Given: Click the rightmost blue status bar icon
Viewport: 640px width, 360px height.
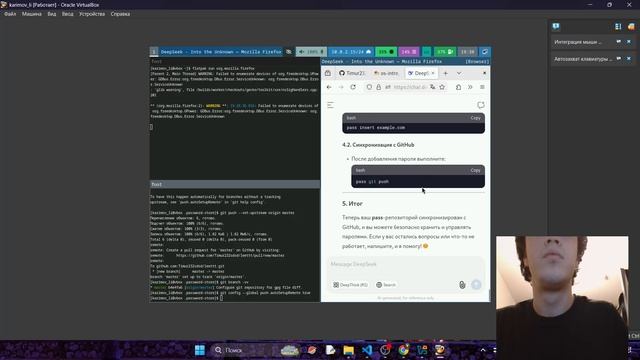Looking at the screenshot, I should 484,52.
